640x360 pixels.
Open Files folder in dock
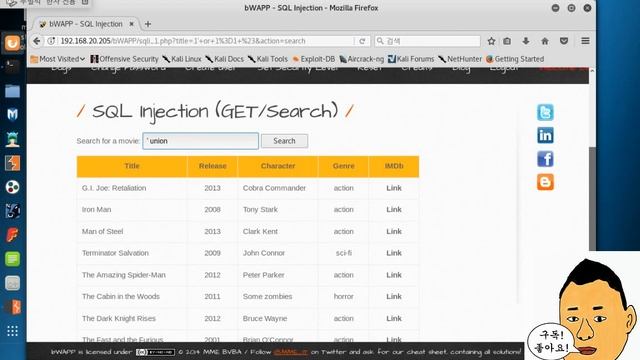point(12,91)
